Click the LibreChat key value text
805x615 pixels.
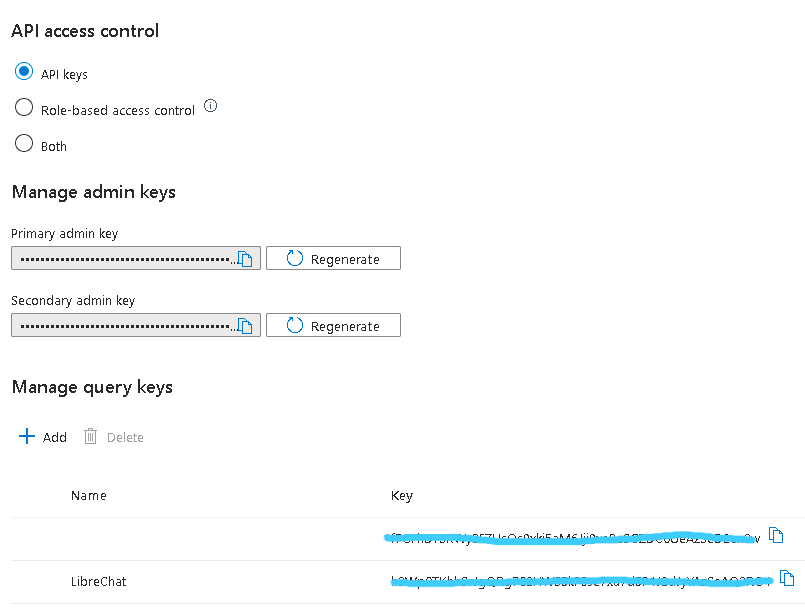(580, 581)
